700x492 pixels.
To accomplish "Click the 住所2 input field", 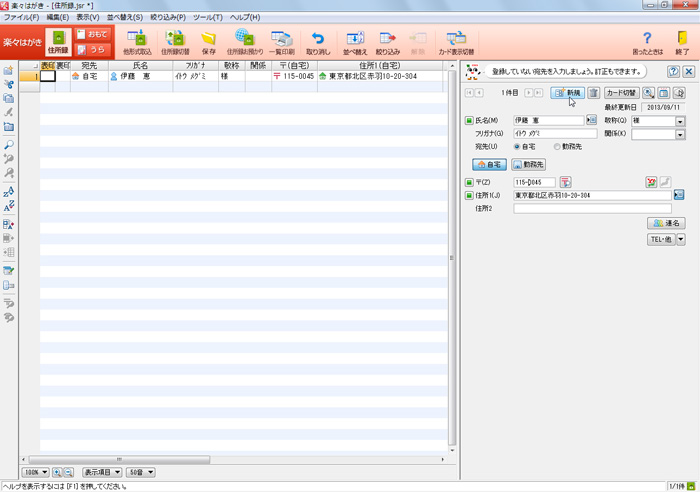I will point(592,208).
